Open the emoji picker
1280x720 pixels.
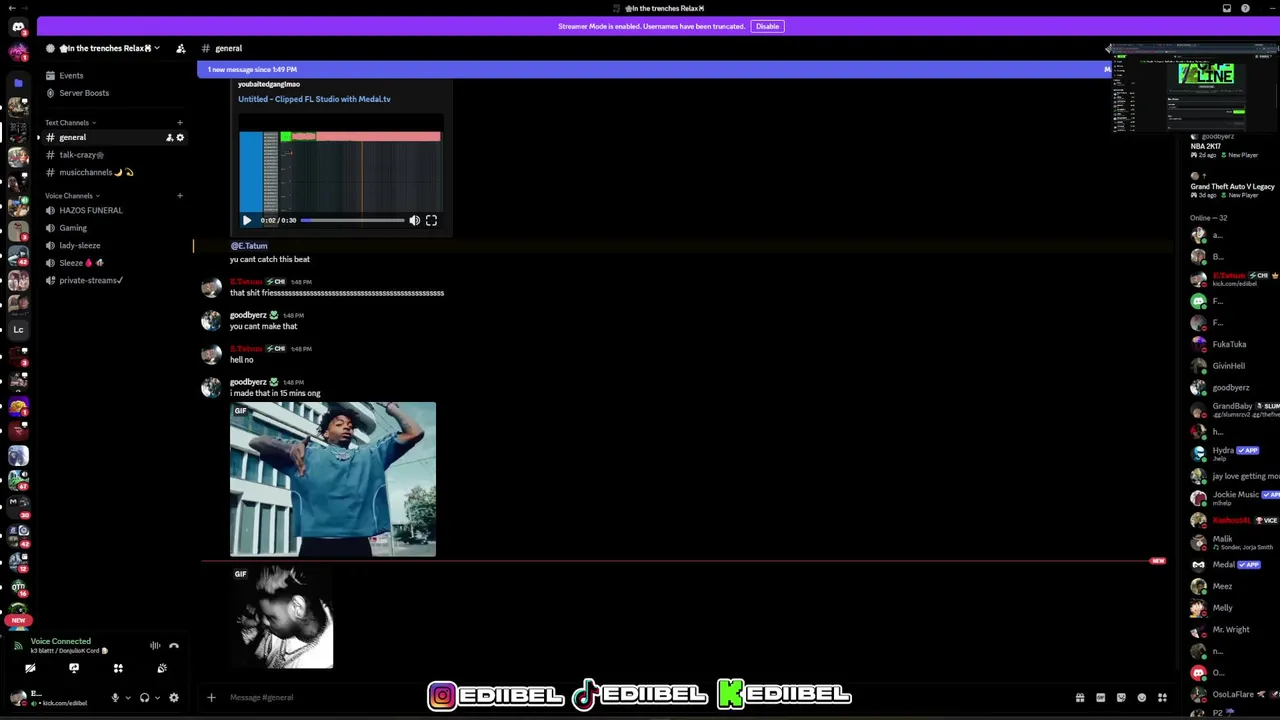click(1142, 698)
